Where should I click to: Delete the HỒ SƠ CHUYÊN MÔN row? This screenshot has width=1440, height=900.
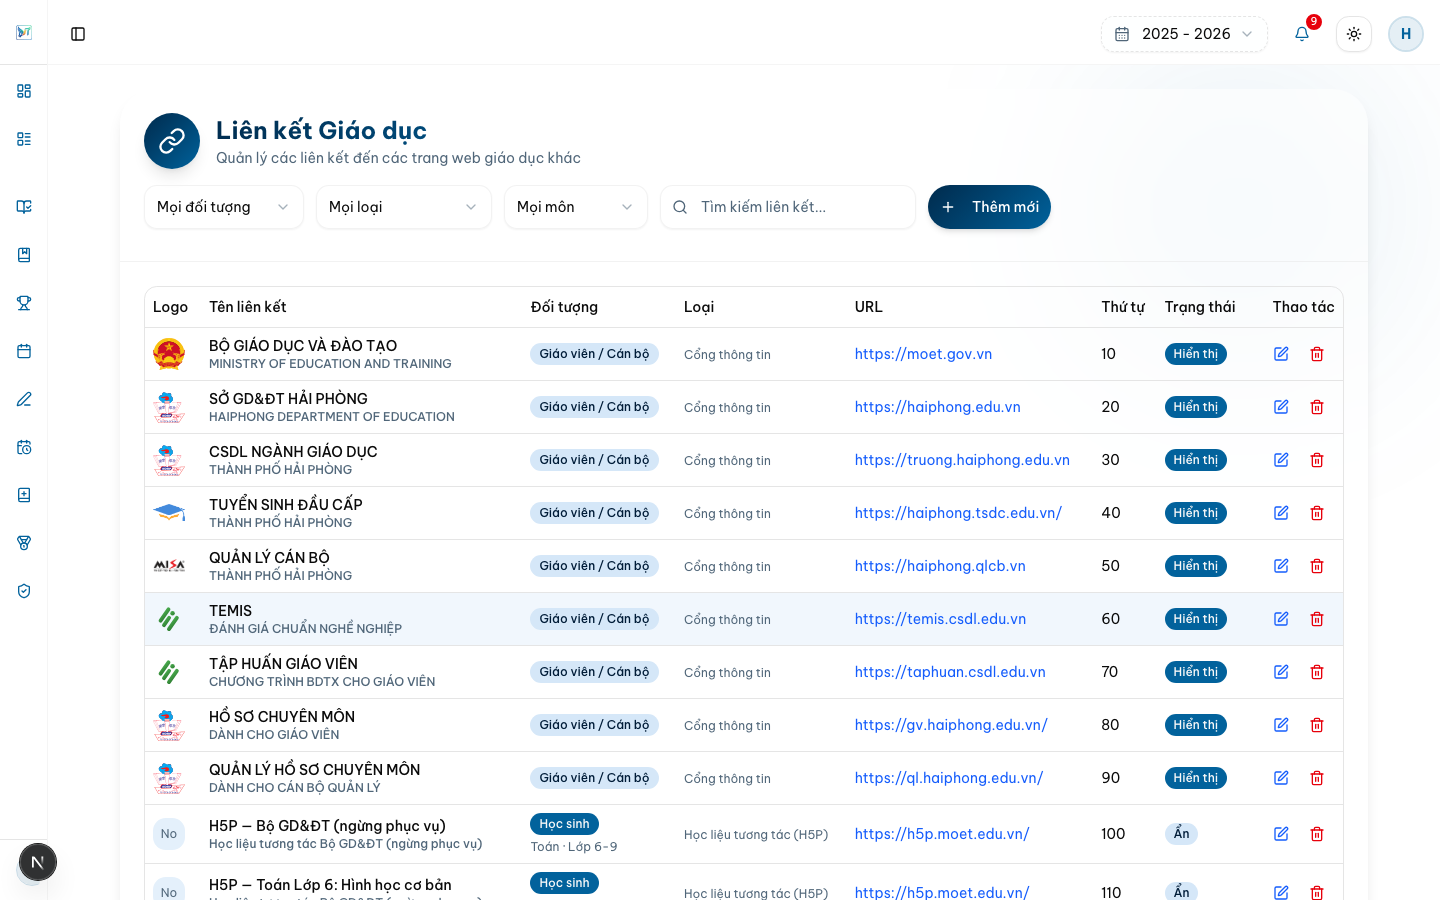(x=1317, y=725)
